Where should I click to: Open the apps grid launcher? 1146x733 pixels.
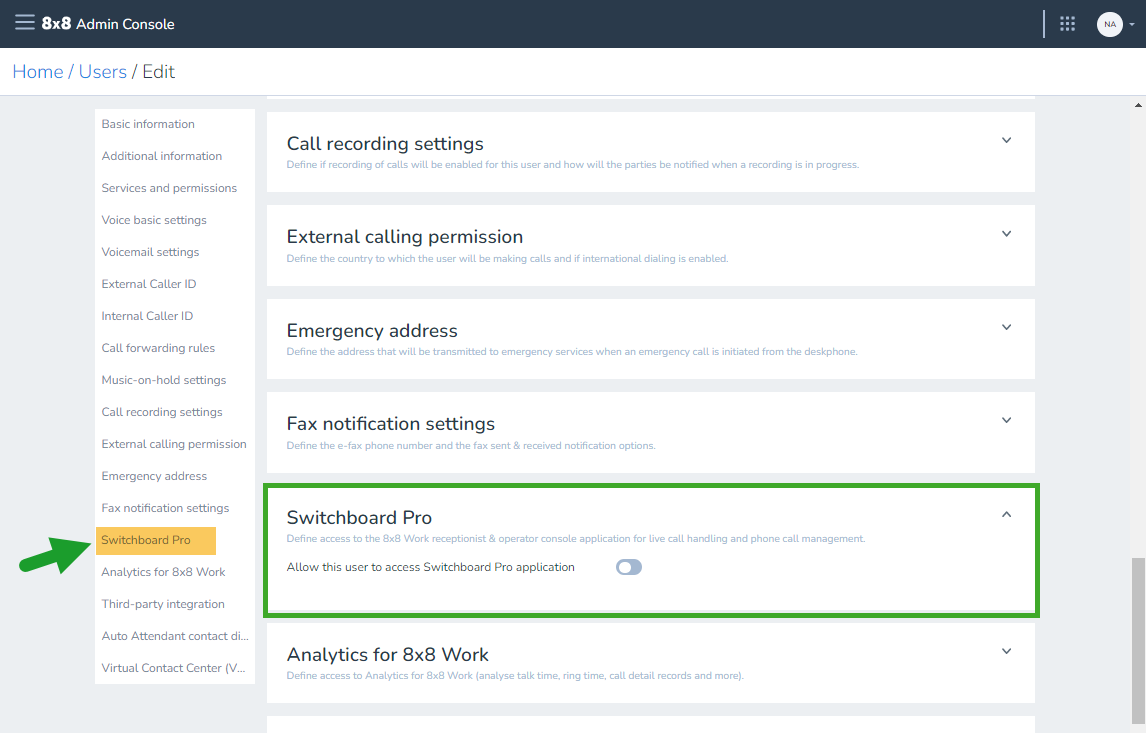[x=1067, y=24]
